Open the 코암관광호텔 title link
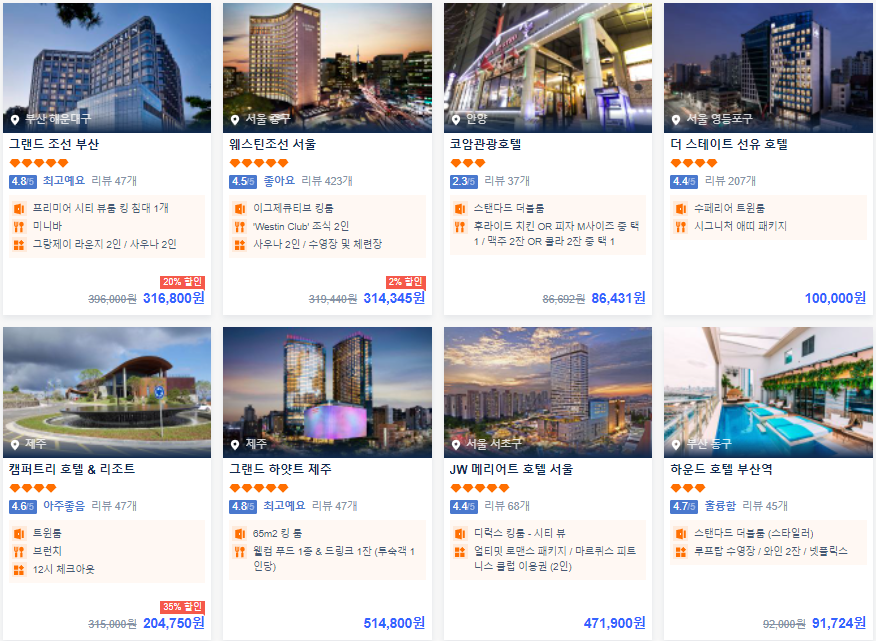 tap(485, 144)
